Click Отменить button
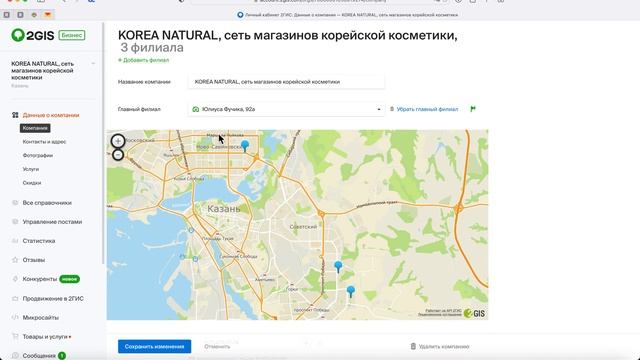Screen dimensions: 640x360 217,347
